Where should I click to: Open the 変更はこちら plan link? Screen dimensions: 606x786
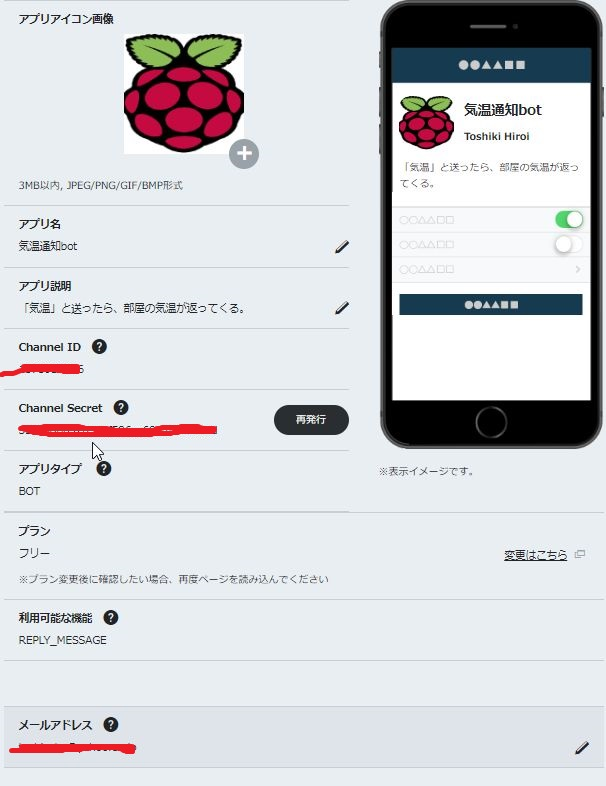(535, 555)
